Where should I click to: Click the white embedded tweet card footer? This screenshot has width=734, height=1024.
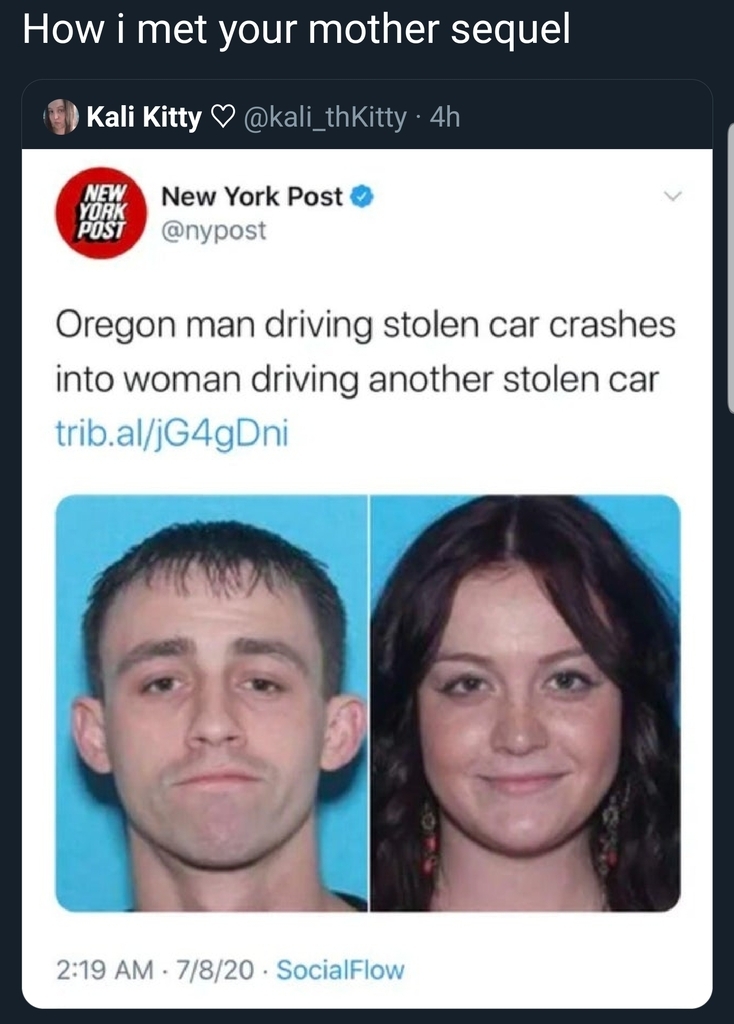click(367, 970)
